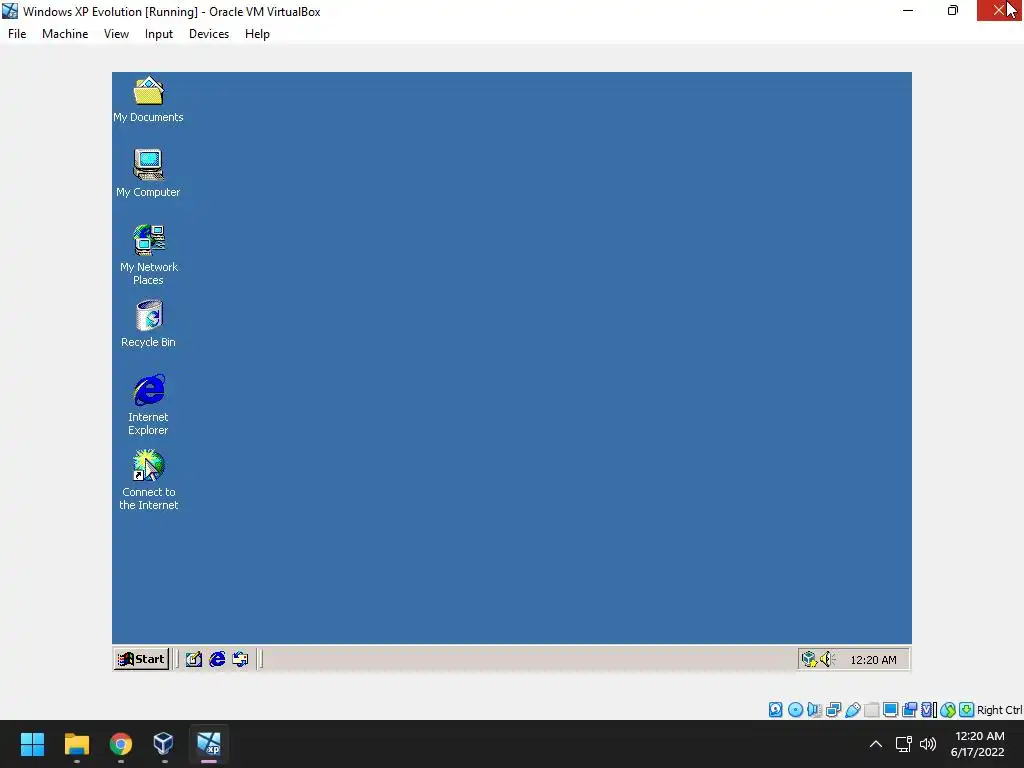Open File Explorer from host taskbar
The width and height of the screenshot is (1024, 768).
[76, 744]
